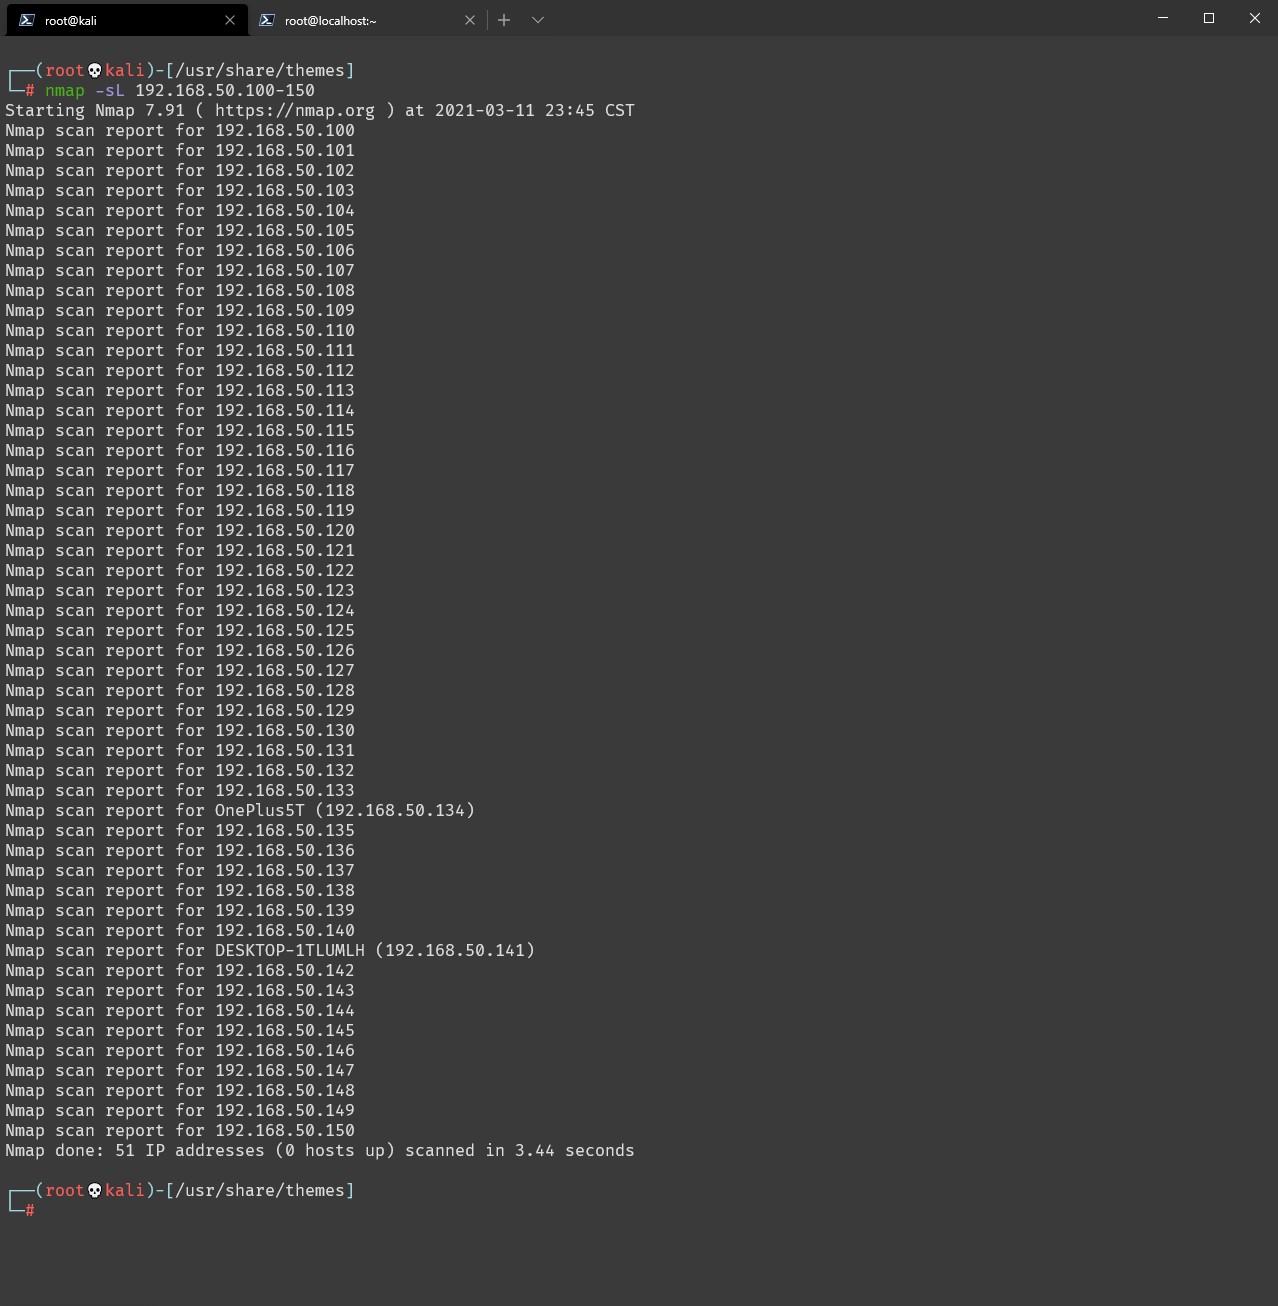Minimize the terminal window
The height and width of the screenshot is (1306, 1278).
pos(1163,18)
